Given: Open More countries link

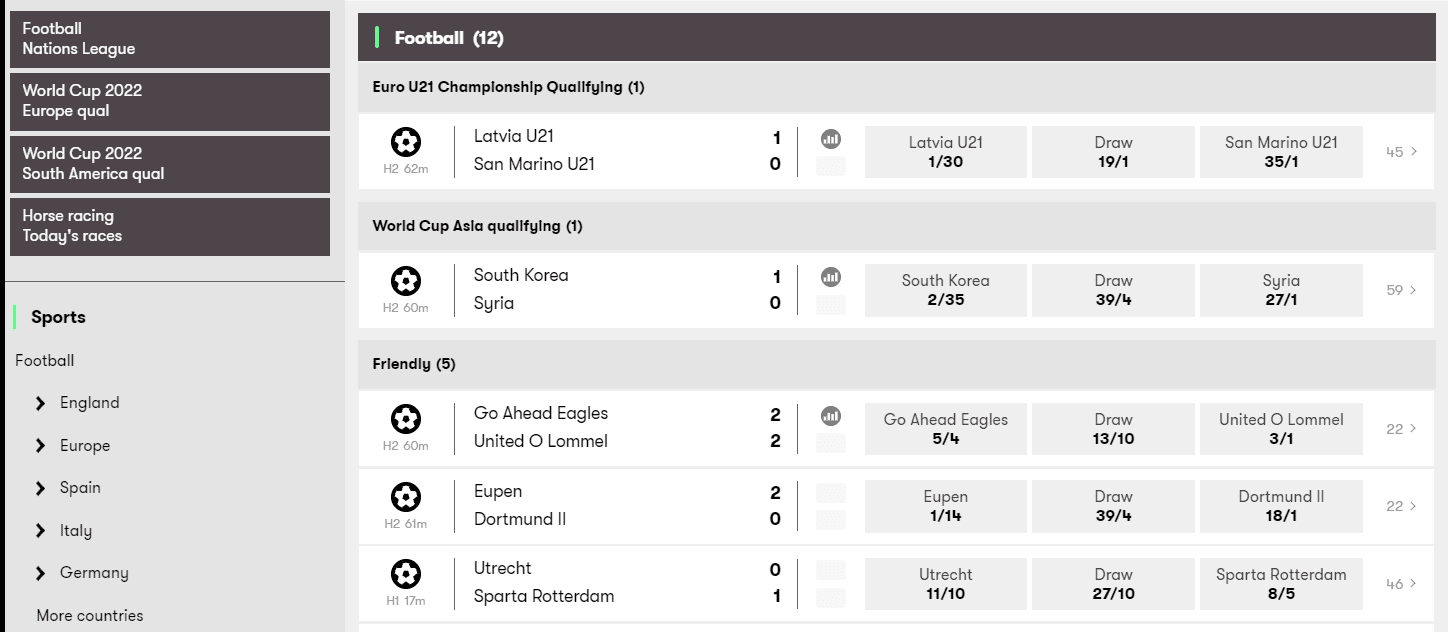Looking at the screenshot, I should pos(90,615).
